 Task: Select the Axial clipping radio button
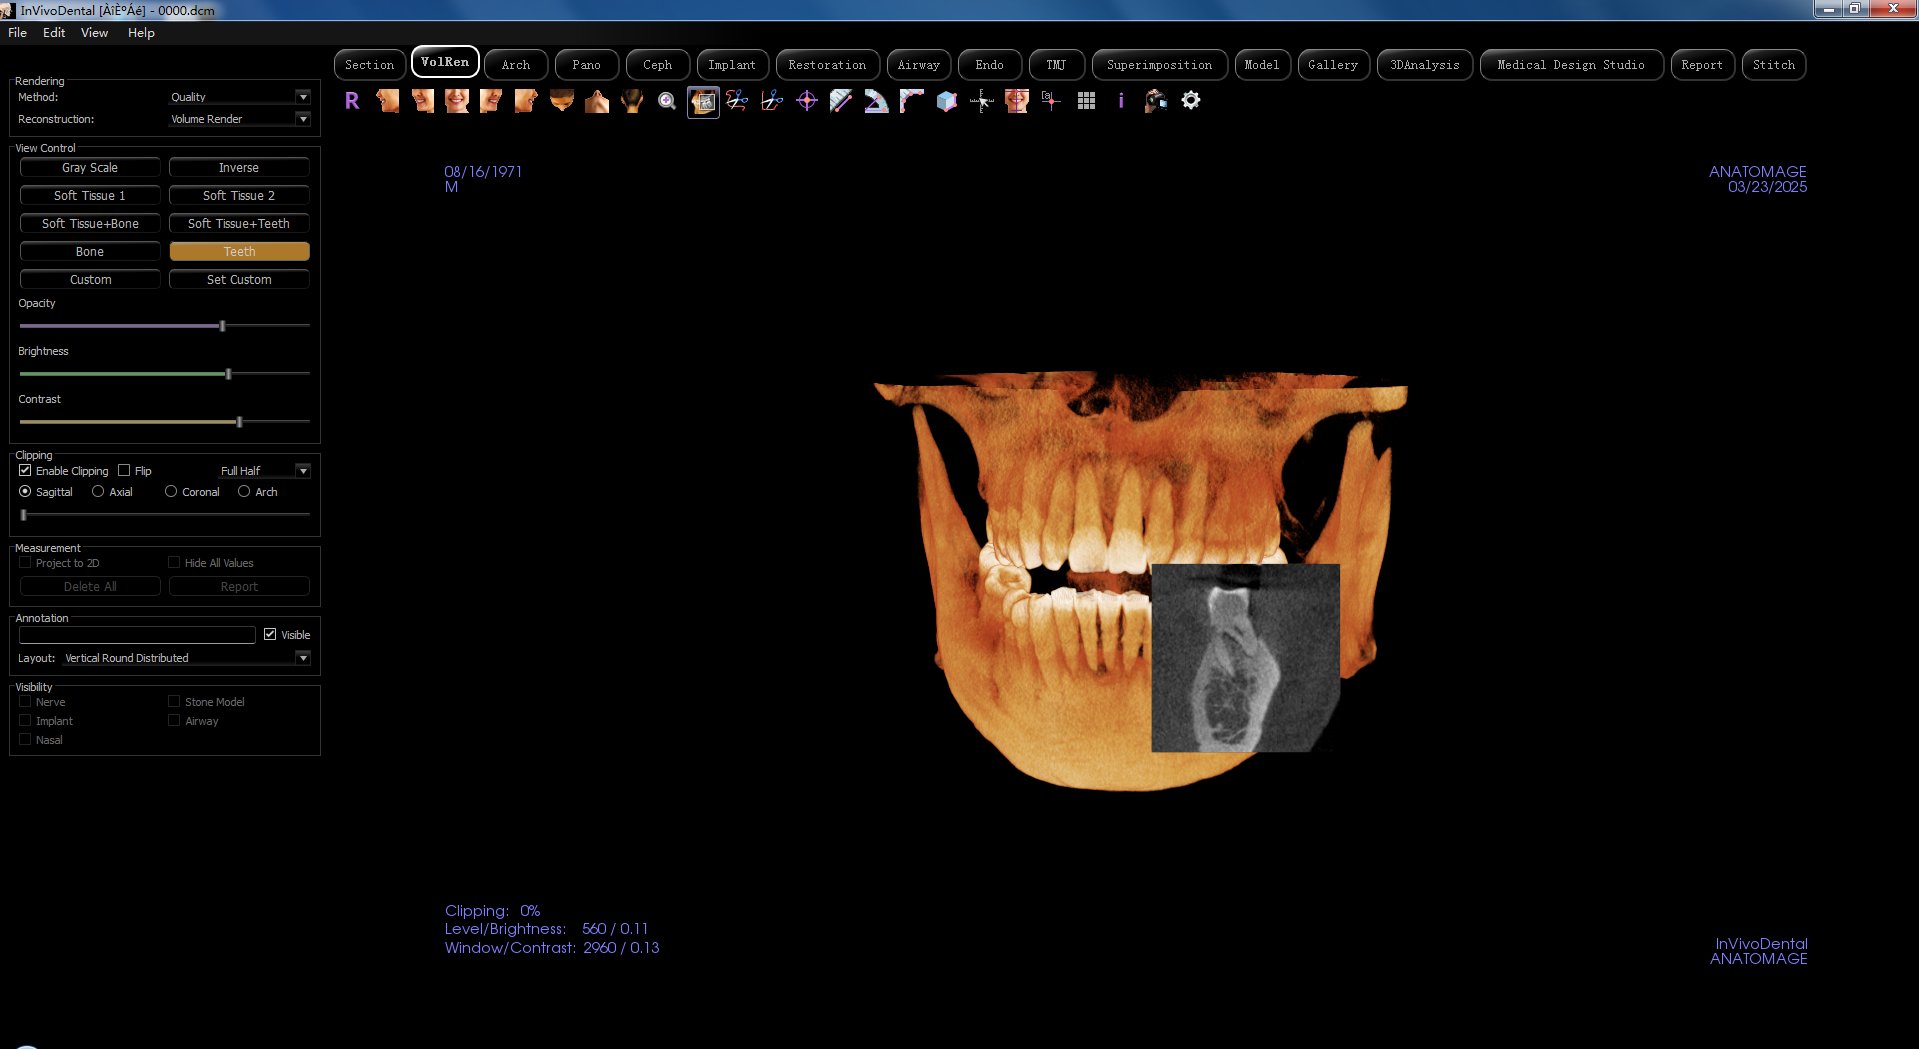98,491
